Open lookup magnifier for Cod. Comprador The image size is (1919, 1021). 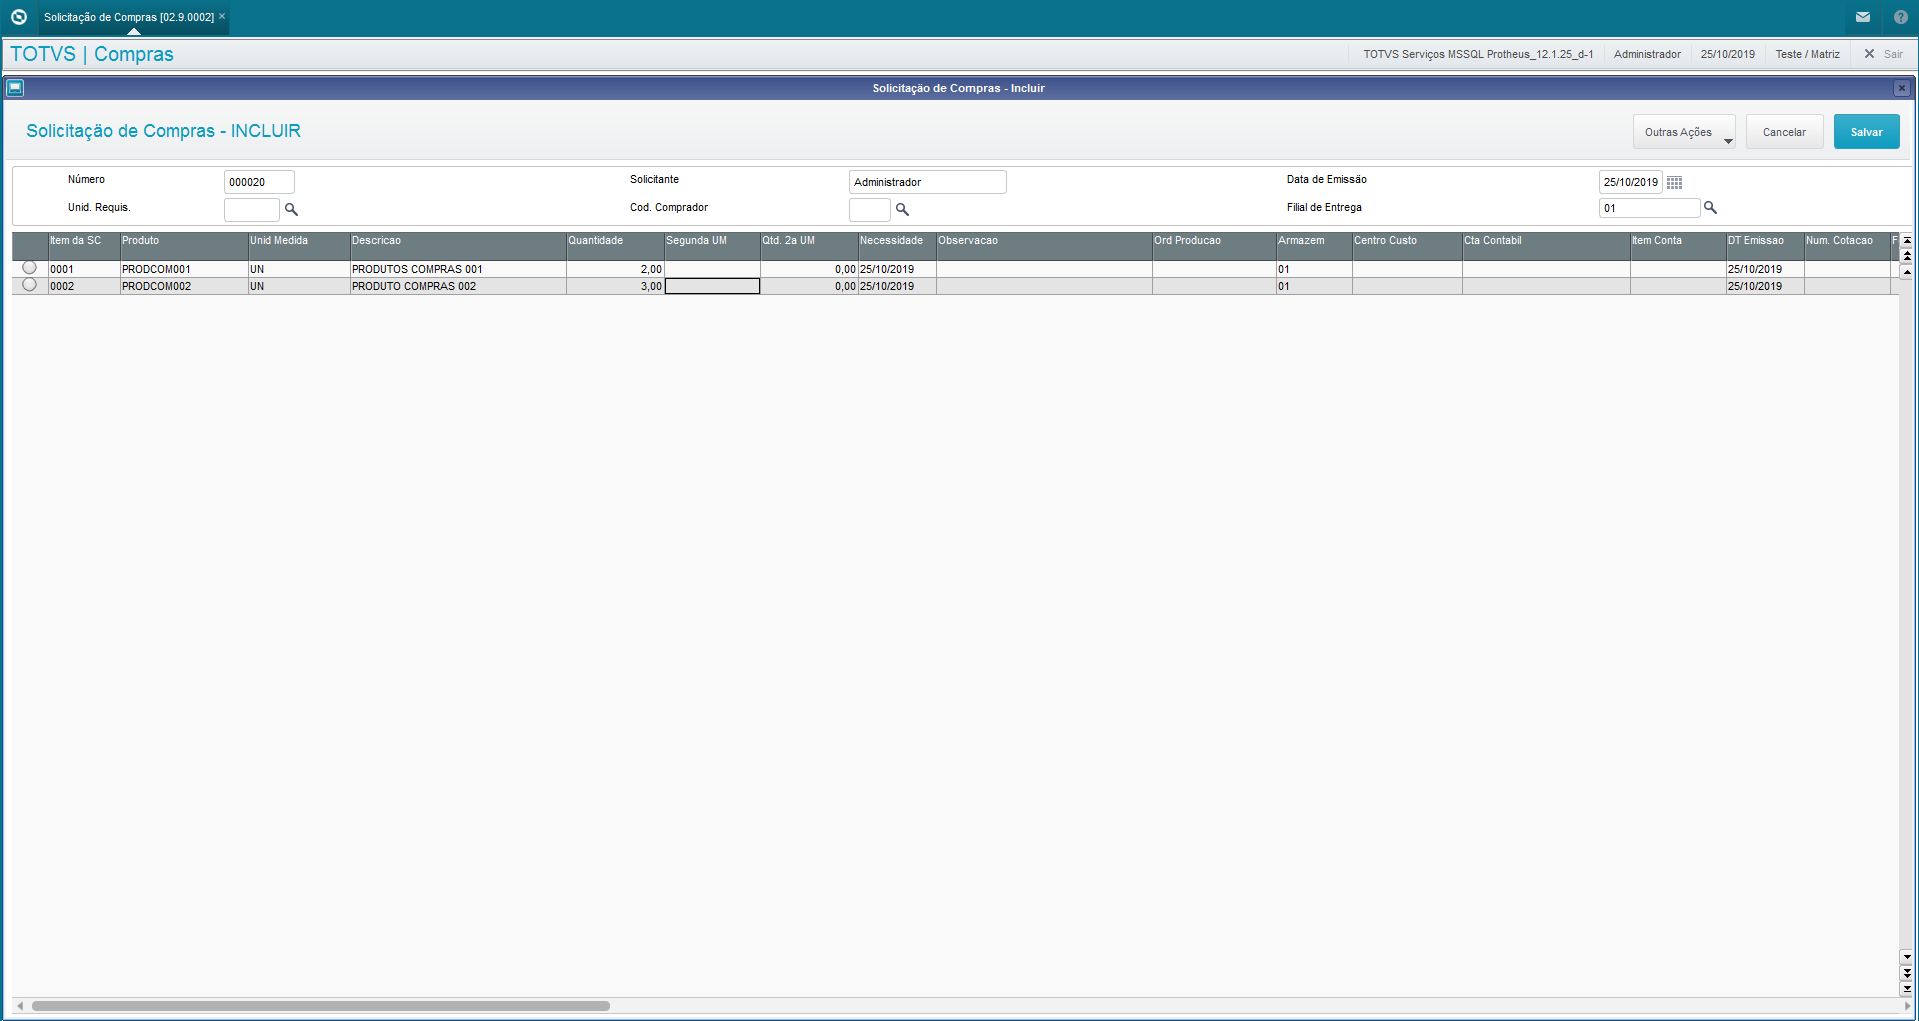tap(902, 209)
